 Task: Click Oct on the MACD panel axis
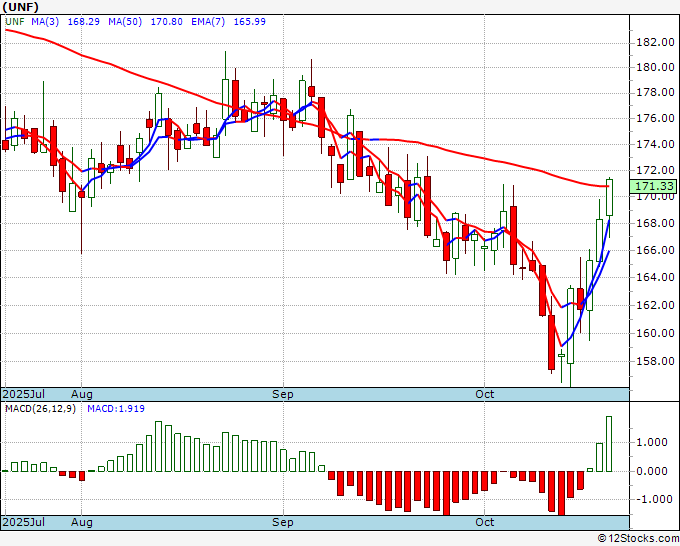(484, 522)
